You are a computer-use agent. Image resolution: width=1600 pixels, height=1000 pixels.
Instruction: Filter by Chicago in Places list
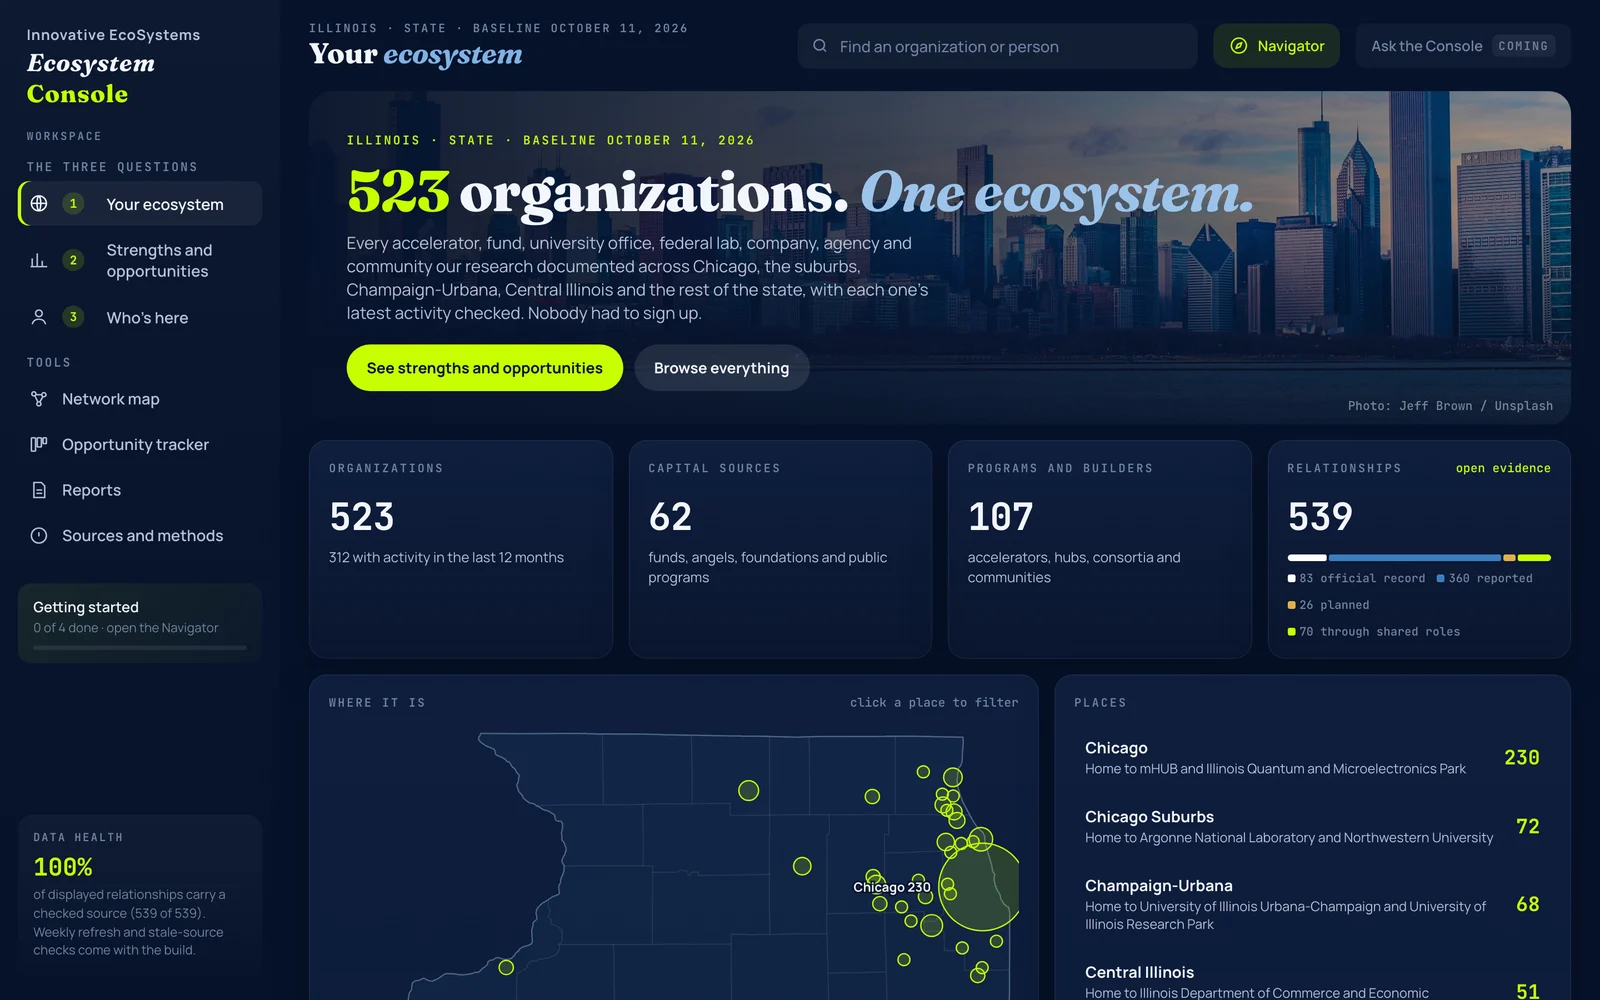(x=1313, y=758)
